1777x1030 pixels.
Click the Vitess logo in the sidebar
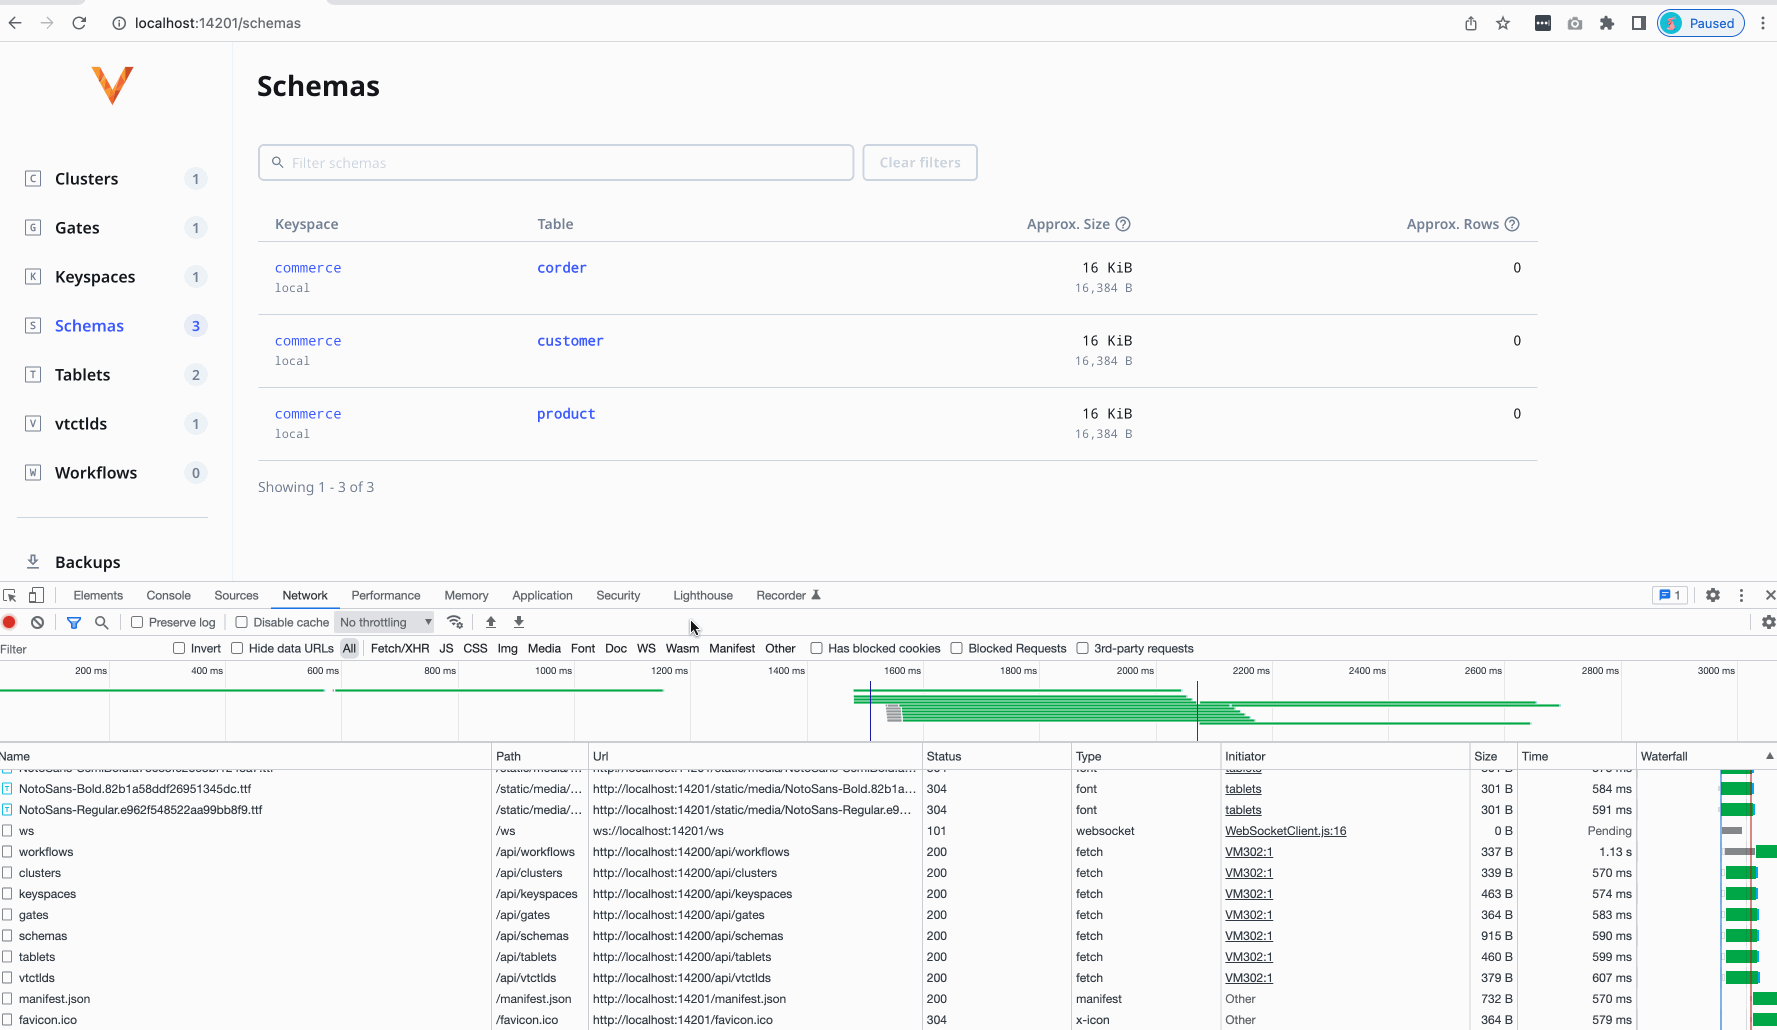112,85
